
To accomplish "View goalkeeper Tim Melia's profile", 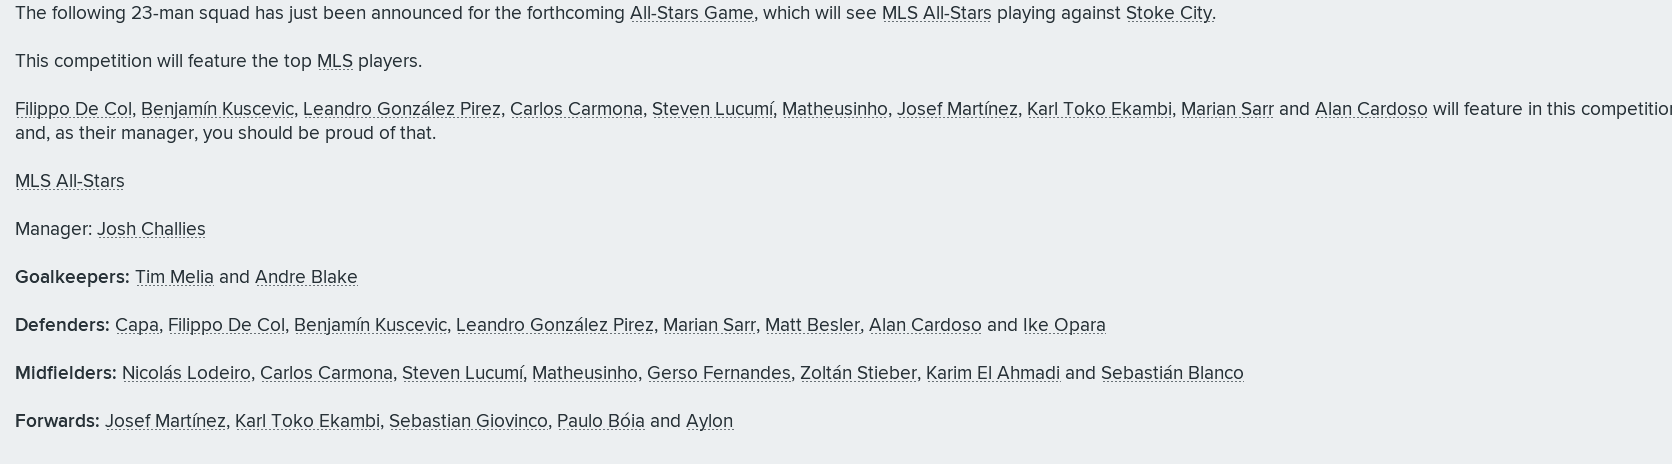I will coord(174,277).
